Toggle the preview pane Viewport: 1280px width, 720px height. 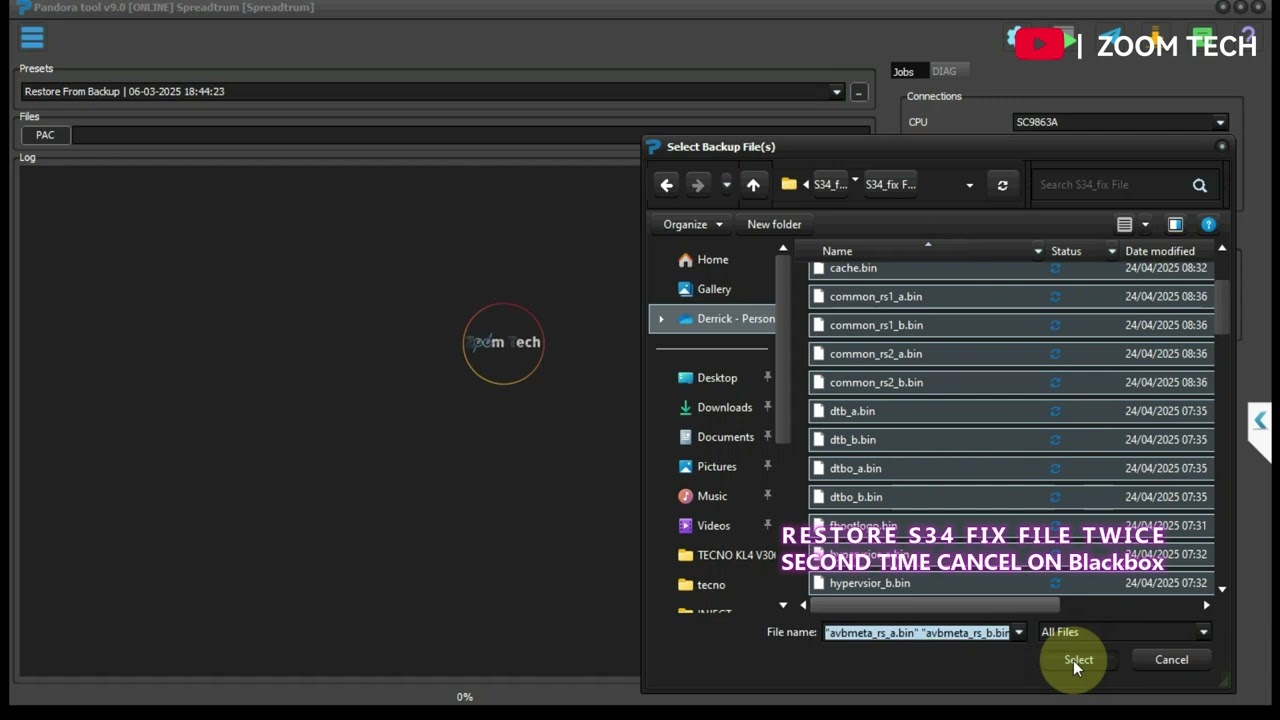(x=1175, y=225)
